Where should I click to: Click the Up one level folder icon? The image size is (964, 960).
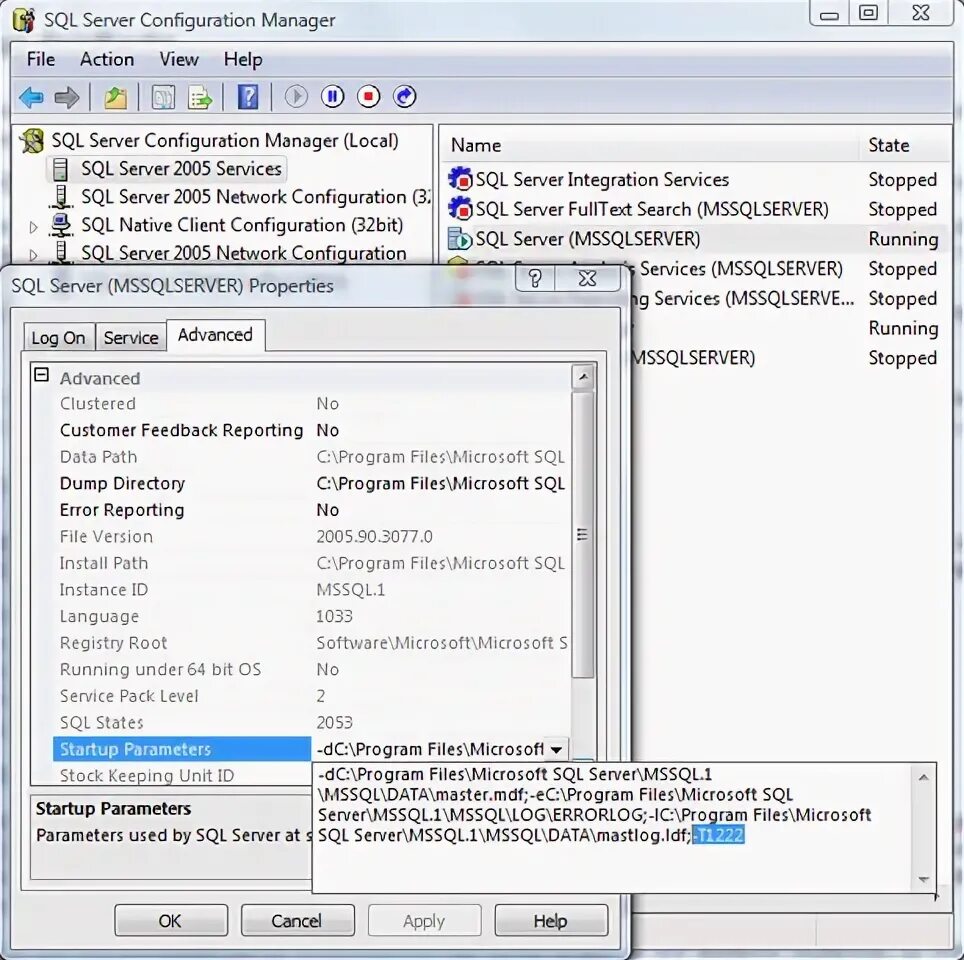click(116, 97)
